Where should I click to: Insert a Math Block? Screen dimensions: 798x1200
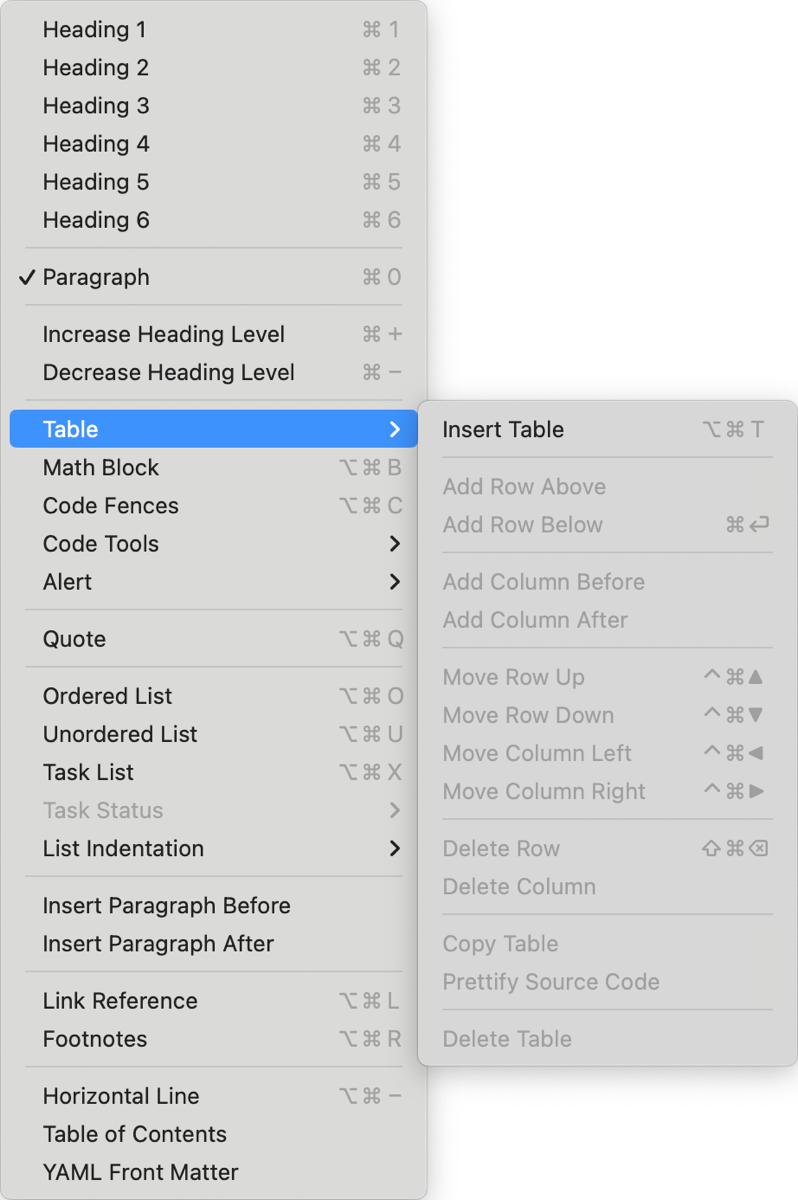pos(101,468)
